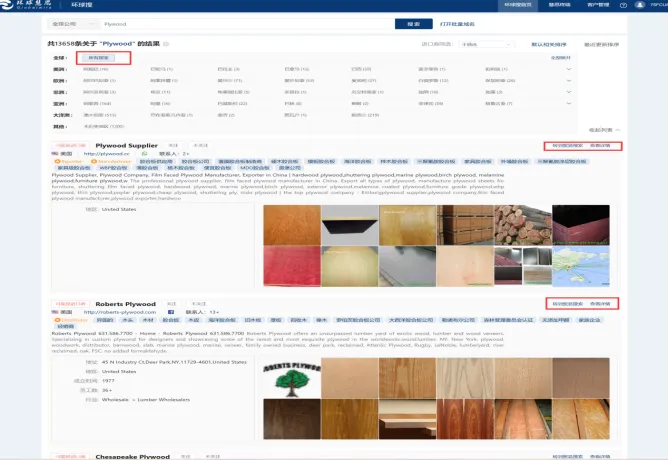Image resolution: width=669 pixels, height=460 pixels.
Task: Open the Chesapeake Plywood company title
Action: coord(133,457)
